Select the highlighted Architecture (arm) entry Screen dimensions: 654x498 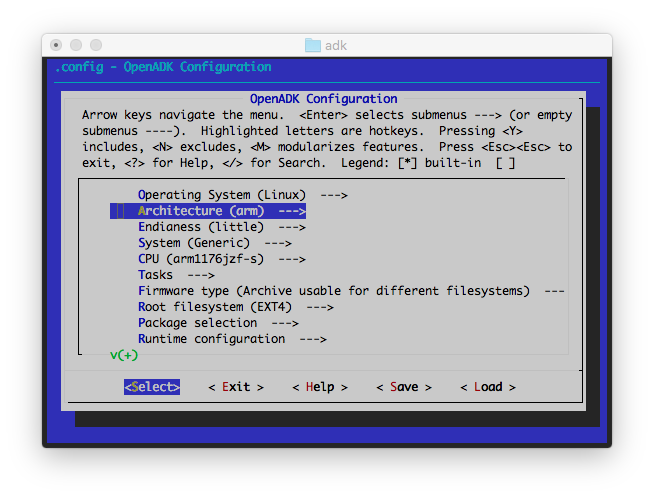pyautogui.click(x=221, y=211)
